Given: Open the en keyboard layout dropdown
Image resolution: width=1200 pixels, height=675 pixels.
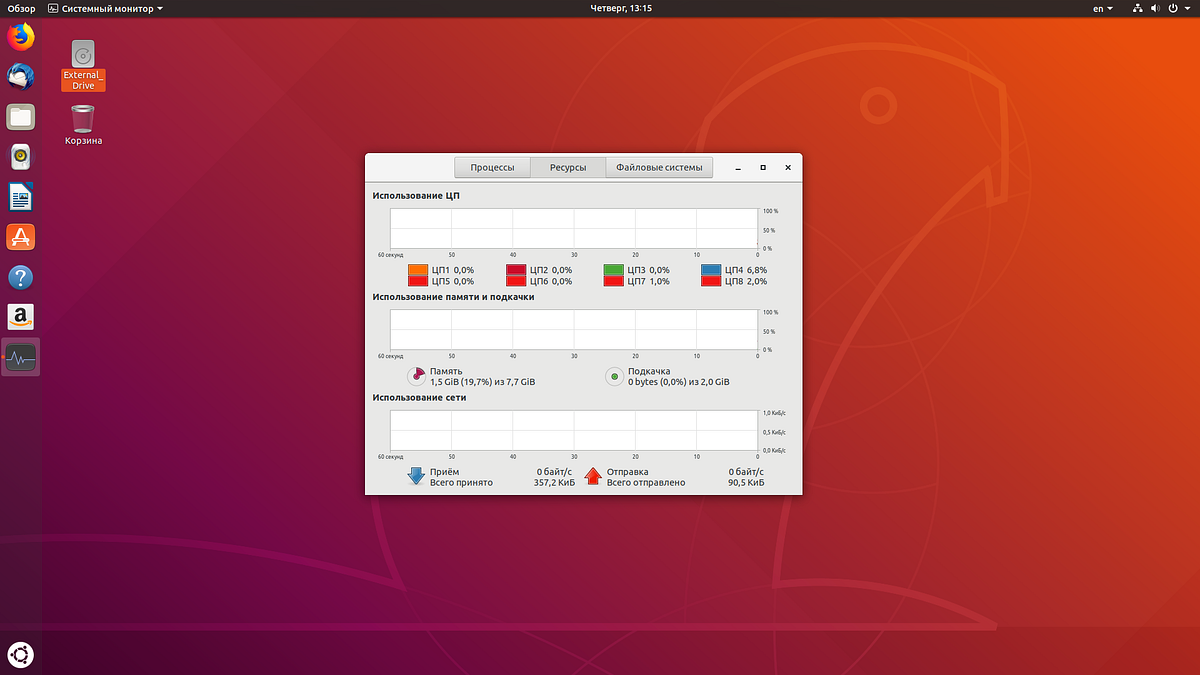Looking at the screenshot, I should (1101, 8).
